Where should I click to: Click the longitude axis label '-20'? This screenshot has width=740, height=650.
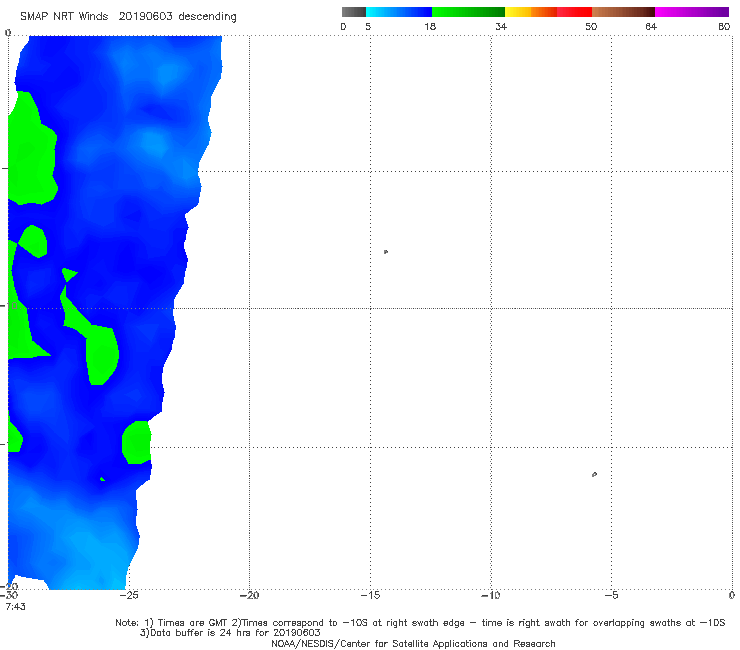click(249, 595)
